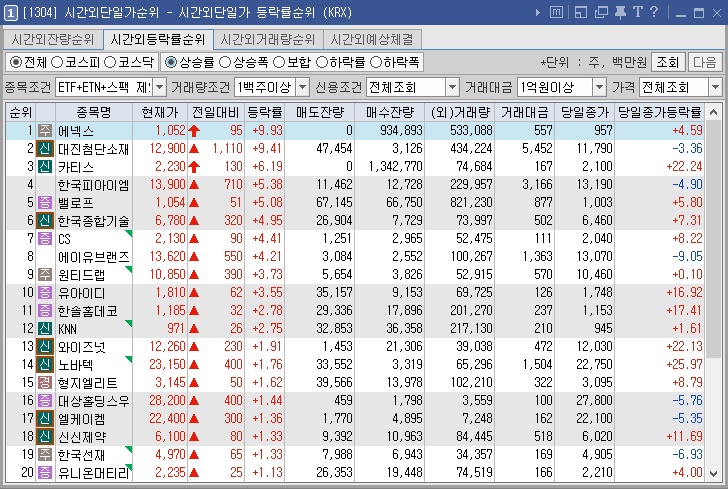Click the 증 badge icon beside 한솔홈데코

click(x=45, y=311)
